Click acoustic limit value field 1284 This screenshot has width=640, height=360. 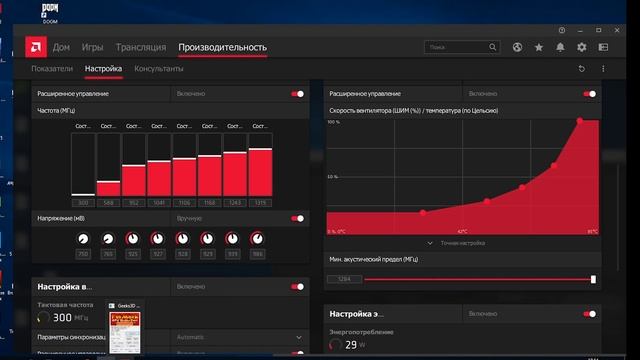point(344,279)
